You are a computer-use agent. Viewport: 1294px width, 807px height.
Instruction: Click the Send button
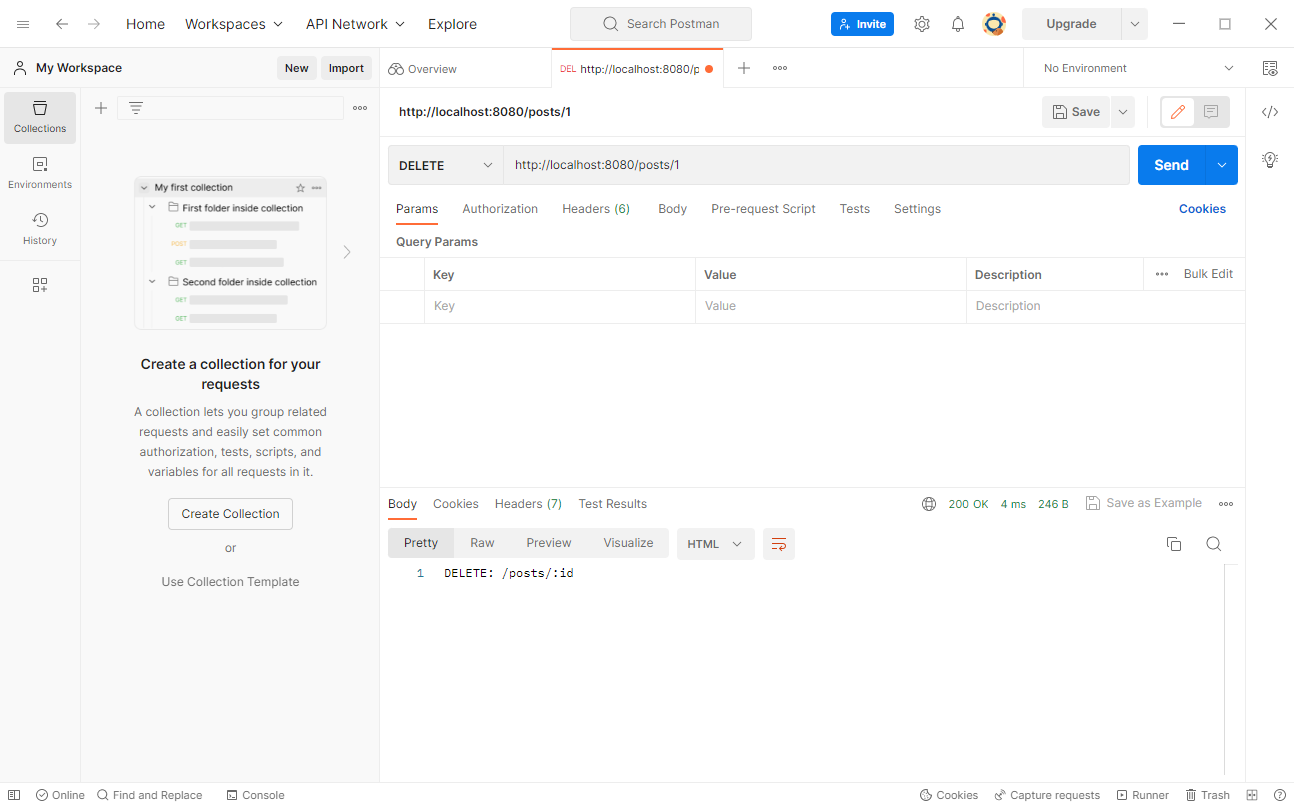click(1171, 165)
